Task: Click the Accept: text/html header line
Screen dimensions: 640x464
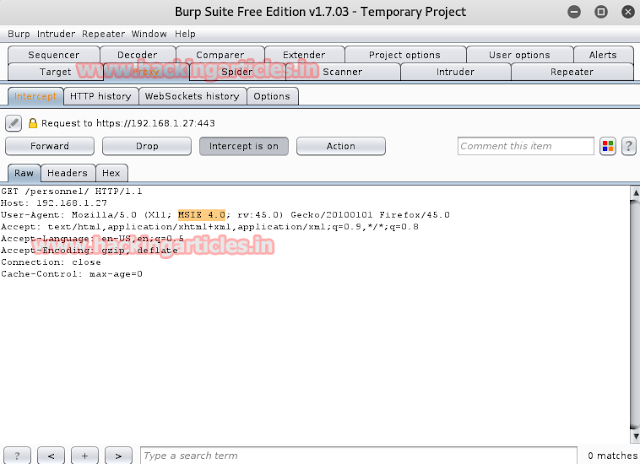Action: (x=210, y=227)
